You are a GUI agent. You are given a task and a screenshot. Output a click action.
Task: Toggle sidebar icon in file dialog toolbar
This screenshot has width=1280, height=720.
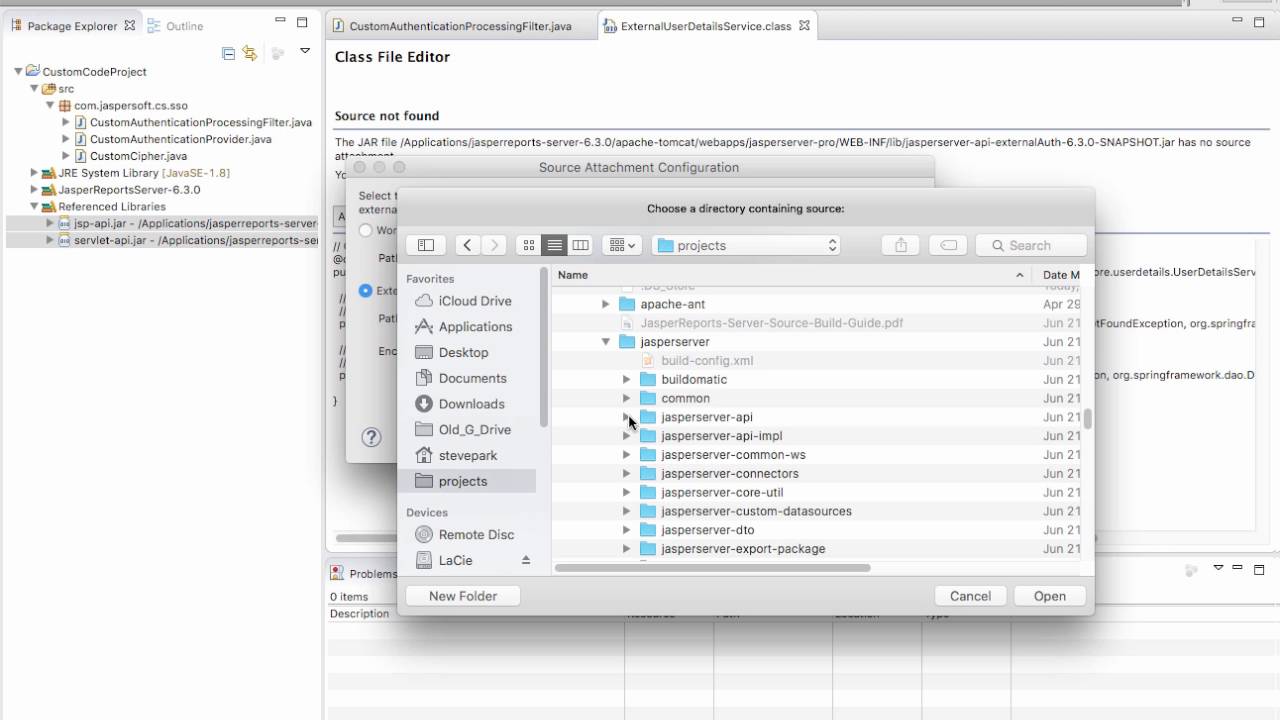coord(426,245)
